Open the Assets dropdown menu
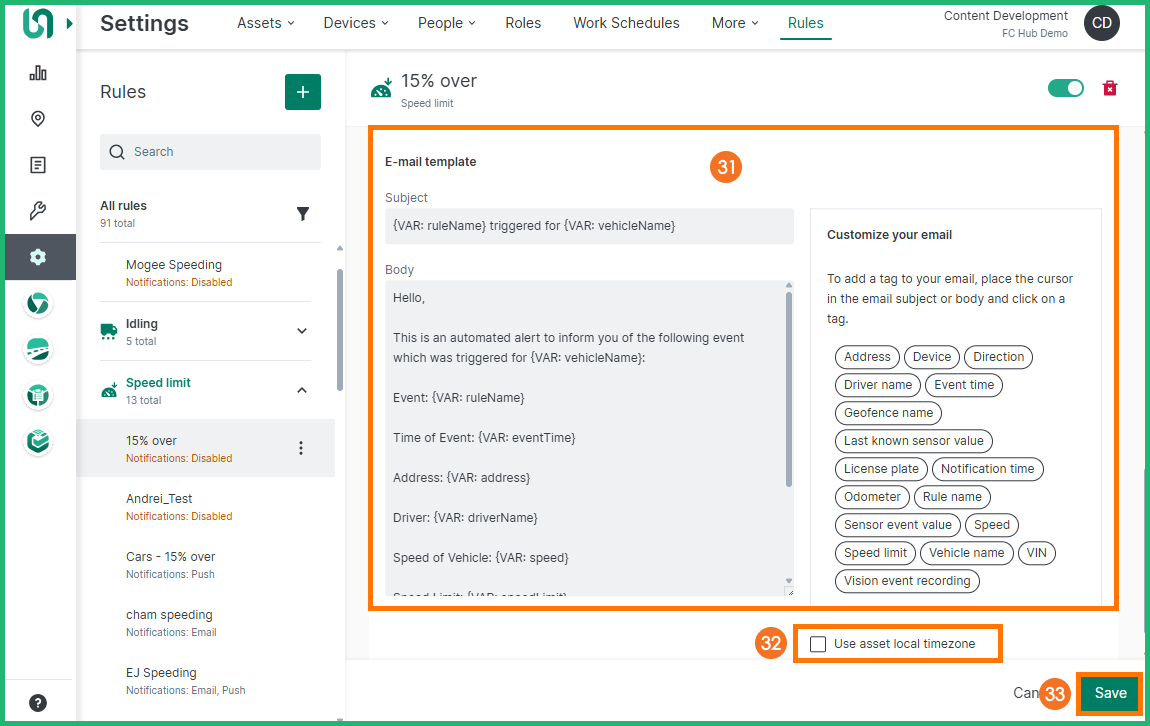 coord(265,23)
